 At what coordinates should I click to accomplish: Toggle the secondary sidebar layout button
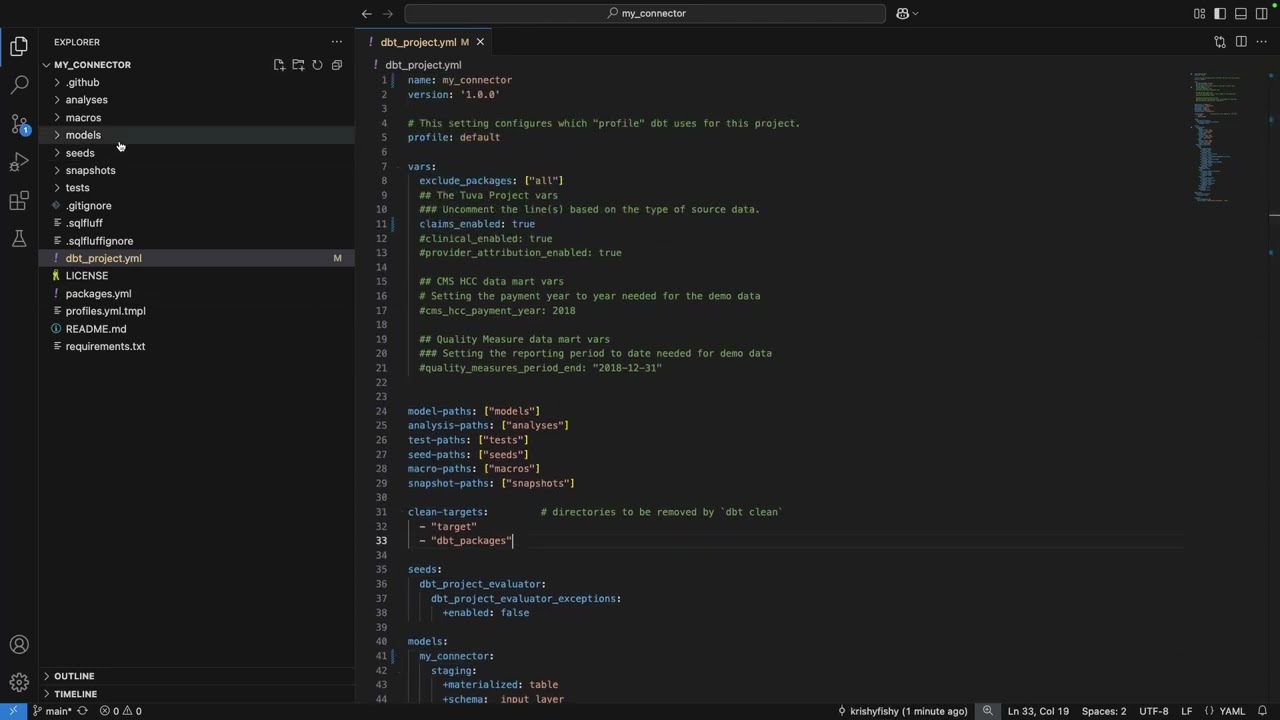(x=1262, y=13)
